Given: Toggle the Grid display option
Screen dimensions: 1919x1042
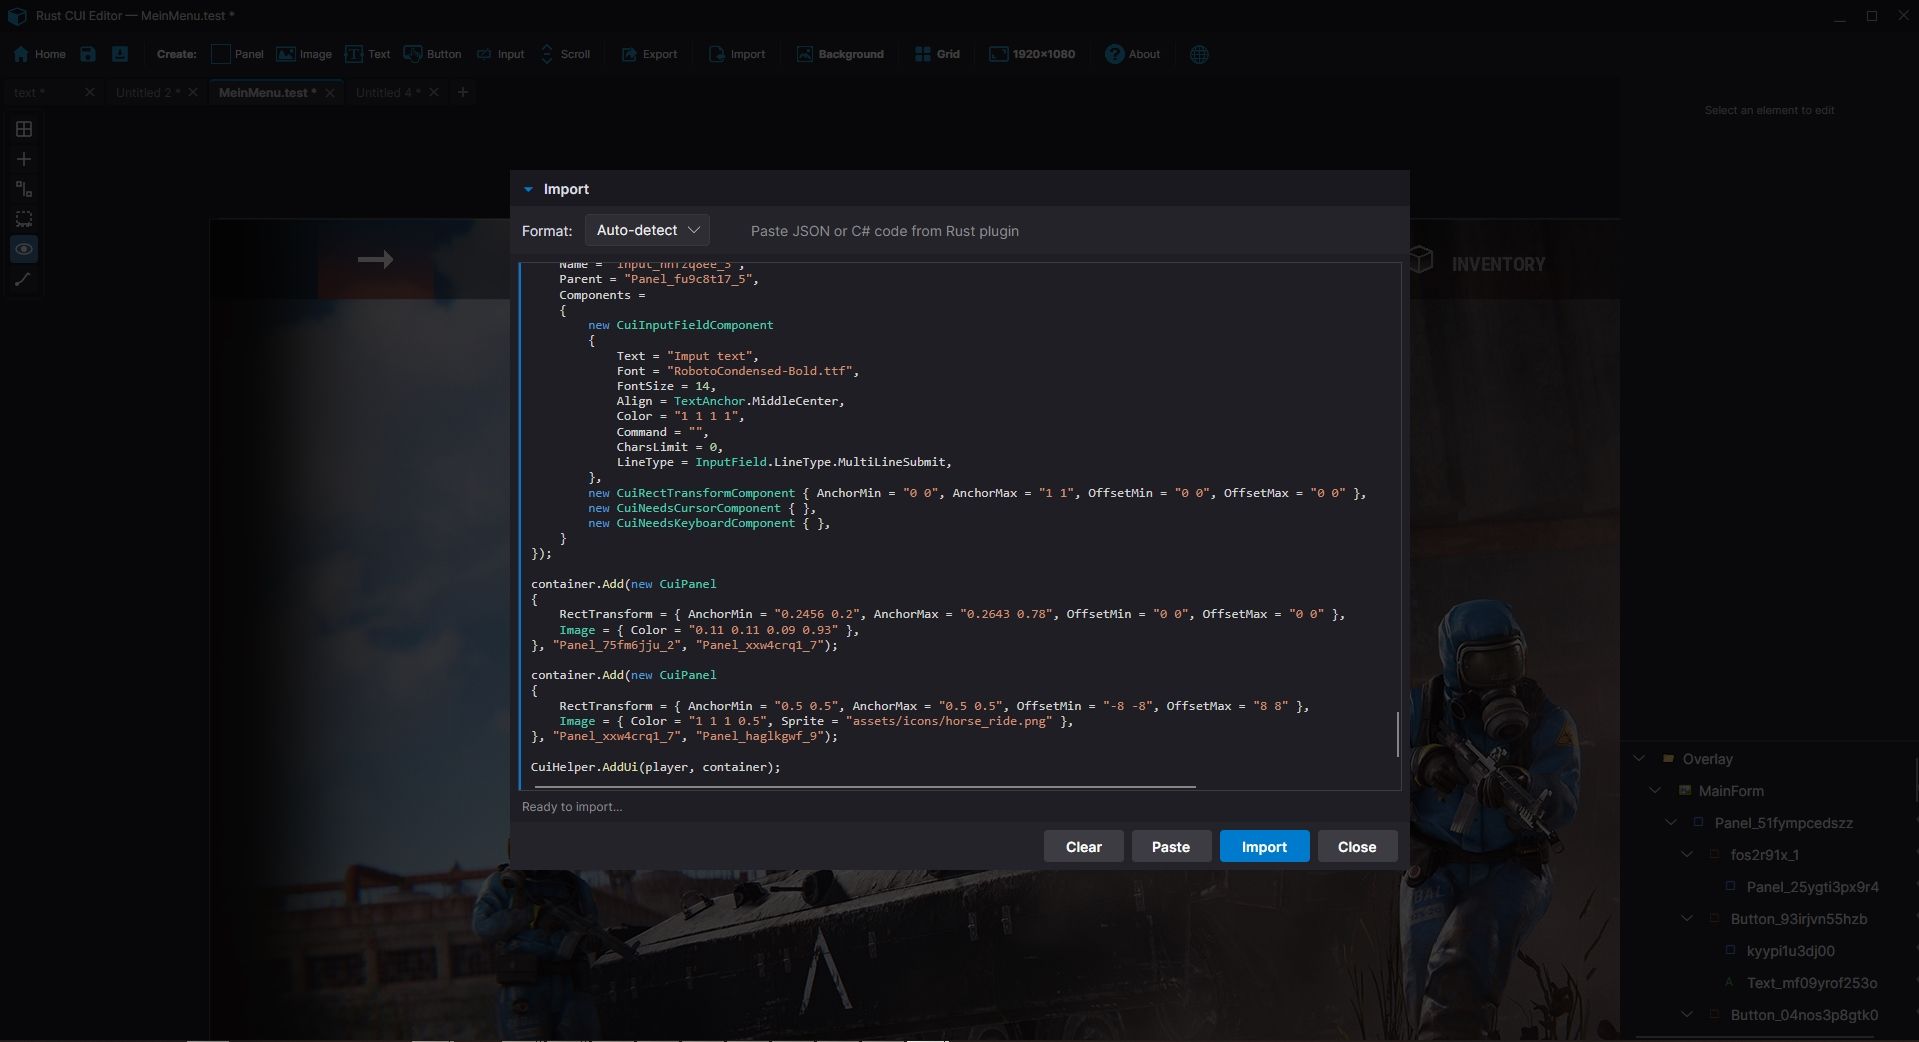Looking at the screenshot, I should coord(936,54).
